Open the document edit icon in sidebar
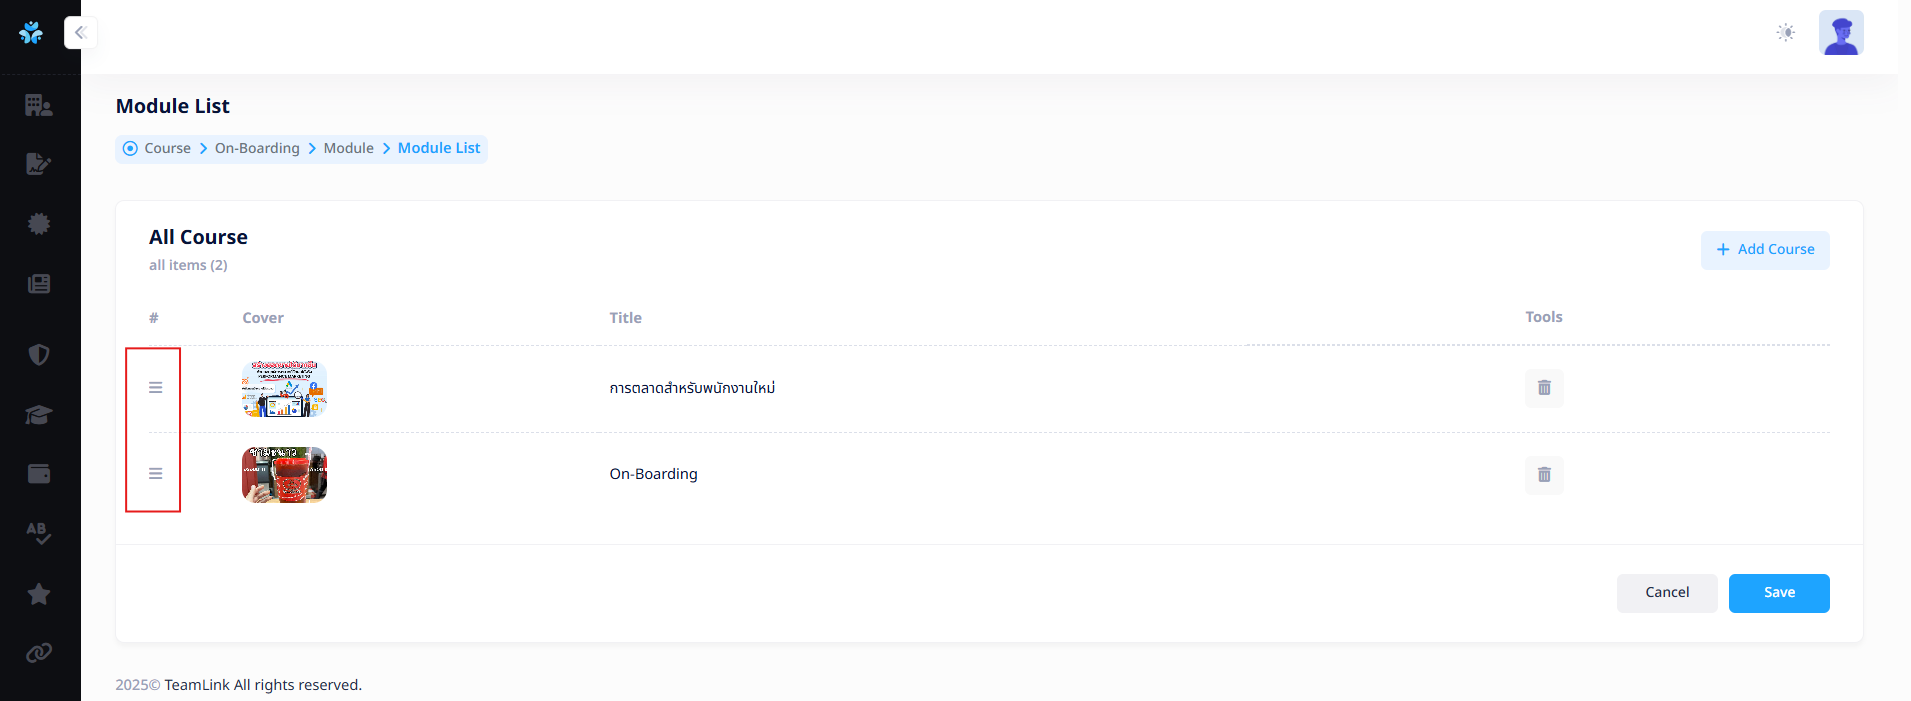The width and height of the screenshot is (1911, 701). [39, 164]
